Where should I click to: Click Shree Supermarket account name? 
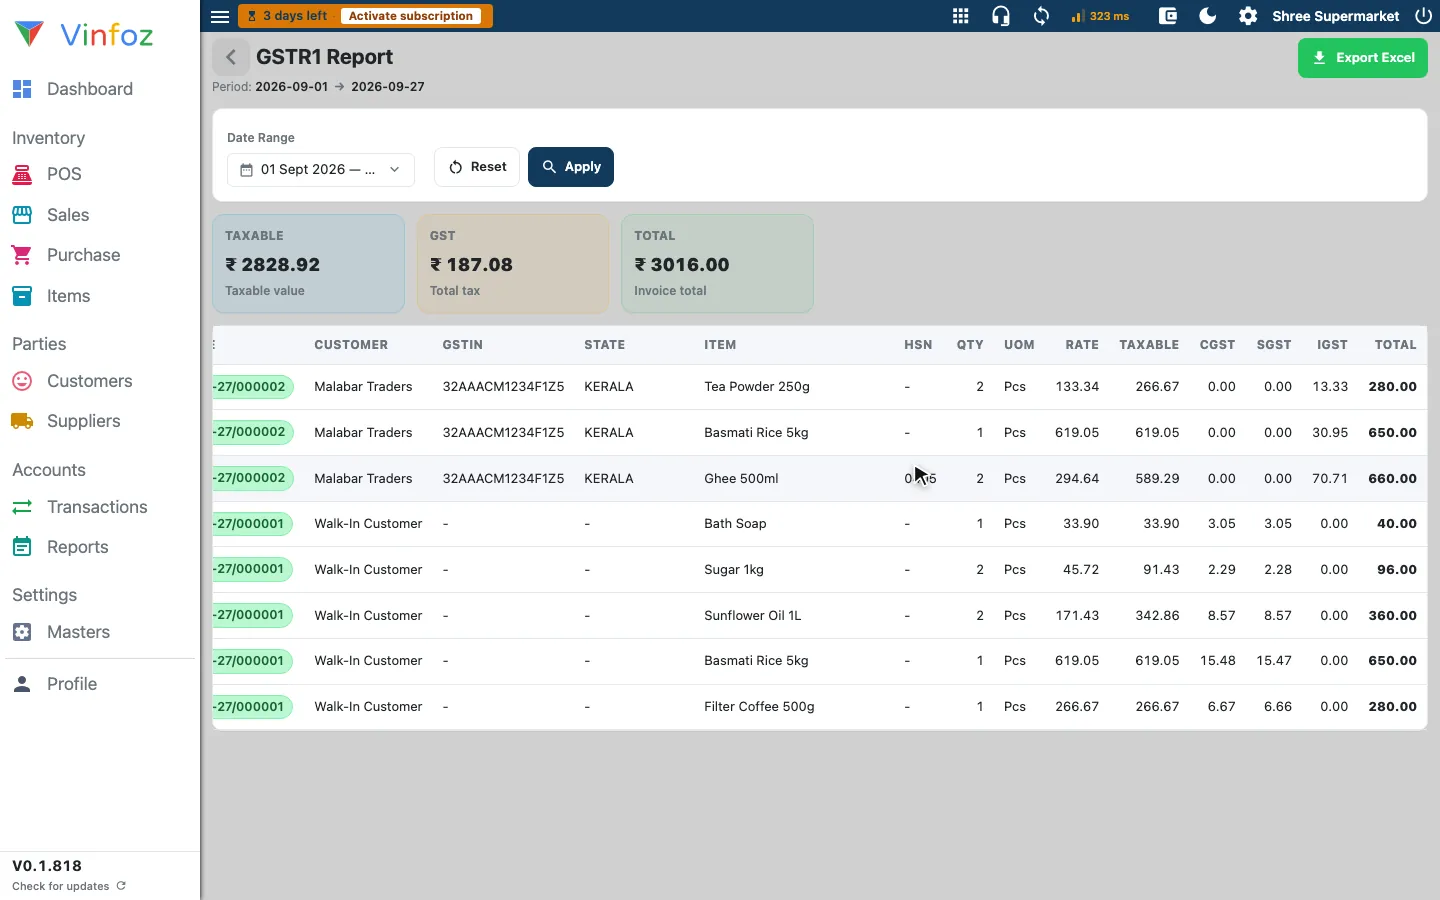1335,16
